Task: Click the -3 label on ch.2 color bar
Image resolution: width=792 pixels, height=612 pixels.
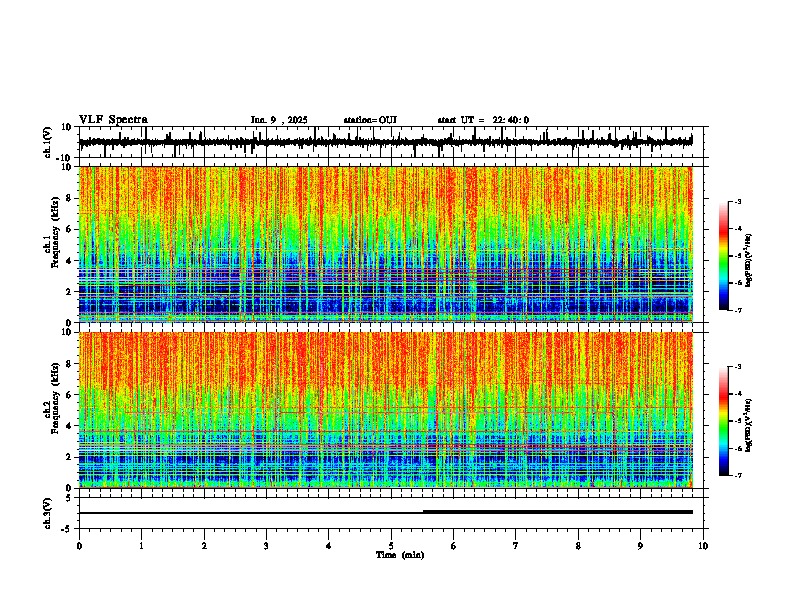Action: [737, 367]
